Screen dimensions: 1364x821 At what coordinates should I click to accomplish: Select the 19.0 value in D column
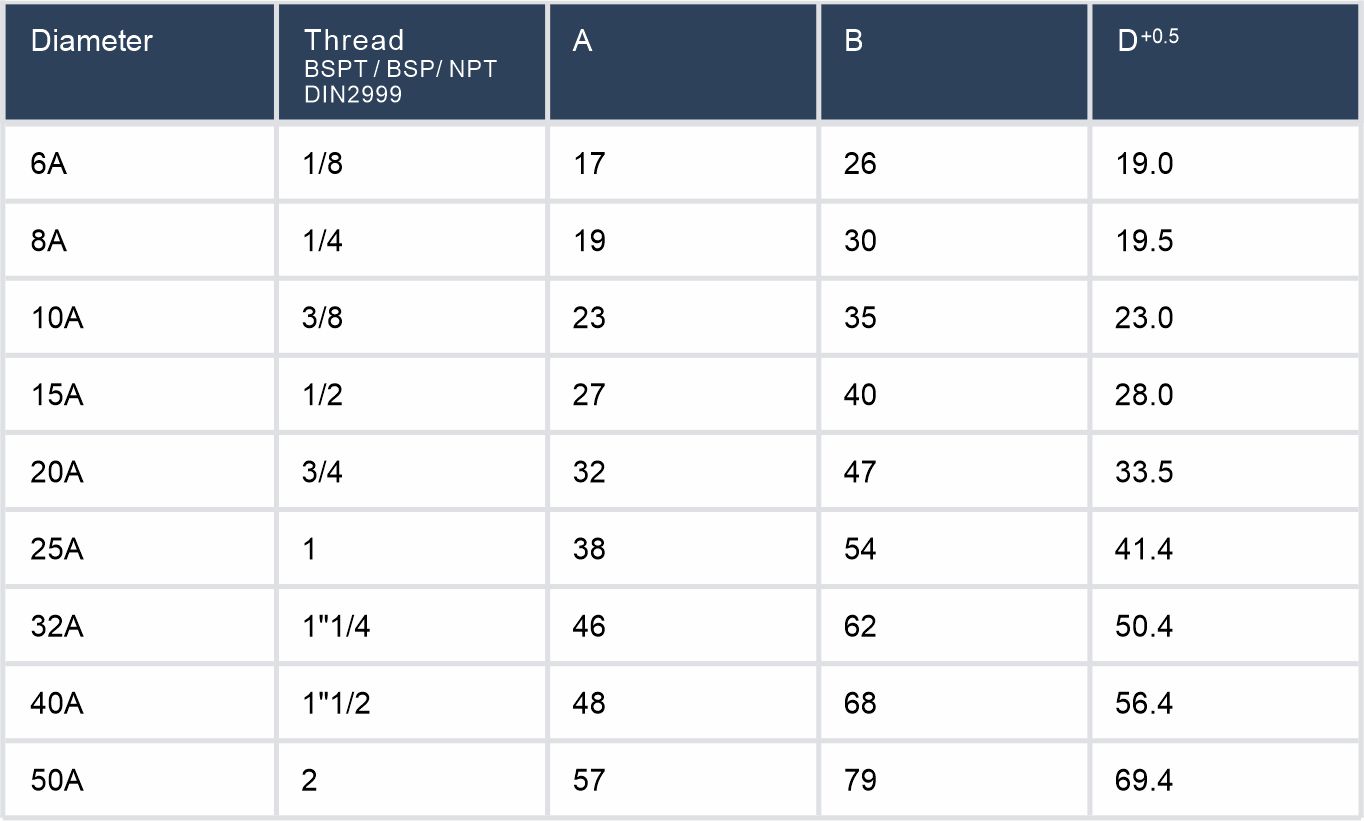[x=1144, y=164]
